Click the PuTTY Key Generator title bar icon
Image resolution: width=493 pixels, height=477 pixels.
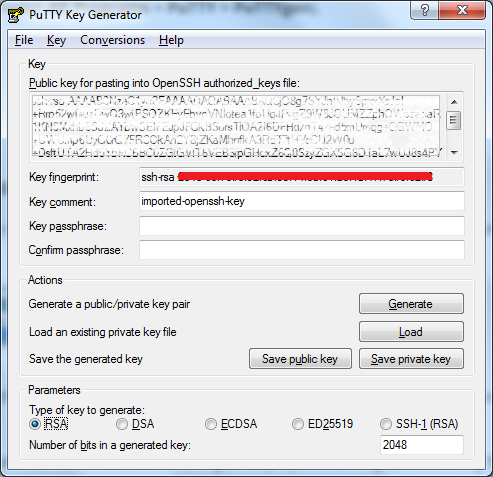(16, 15)
